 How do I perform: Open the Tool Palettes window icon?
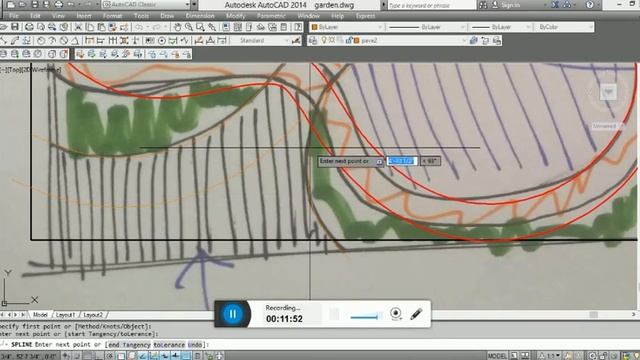coord(249,27)
